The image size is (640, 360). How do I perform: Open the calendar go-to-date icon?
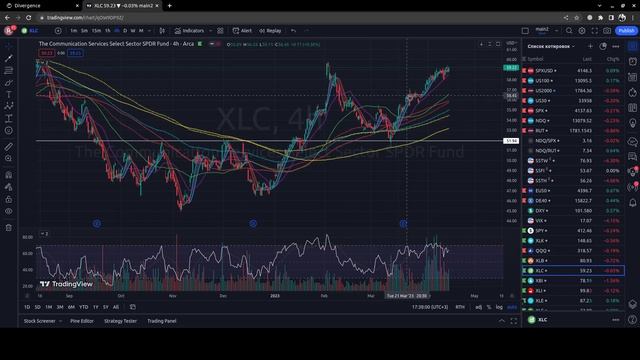coord(133,307)
